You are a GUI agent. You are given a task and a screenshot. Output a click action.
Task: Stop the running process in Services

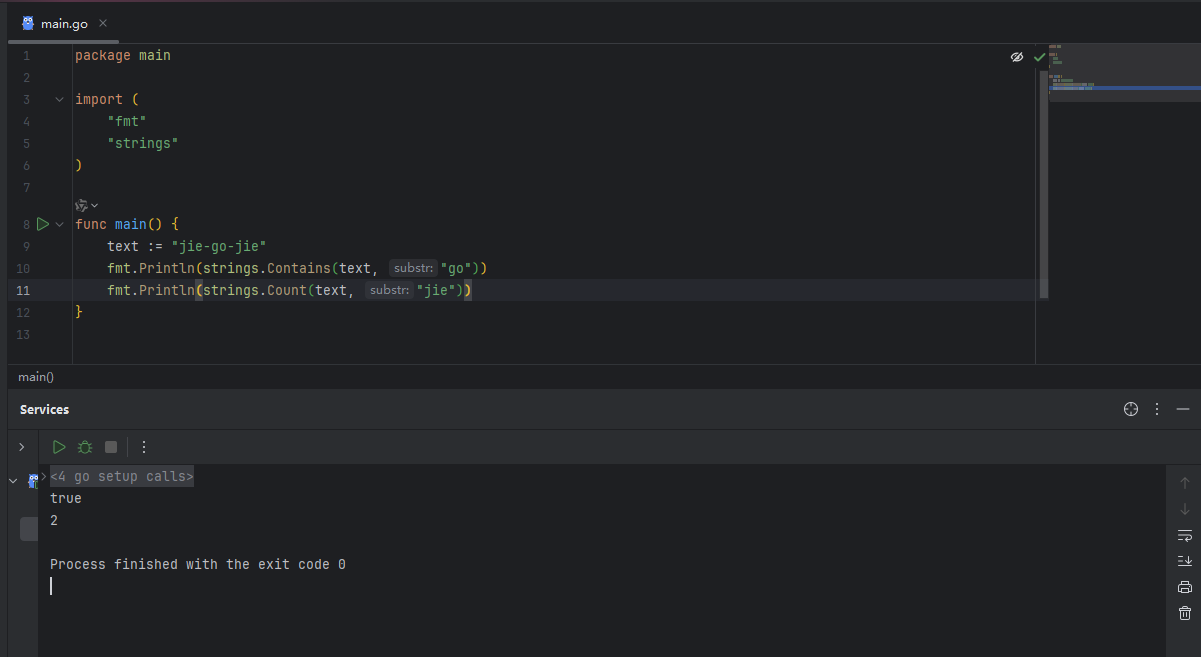point(111,447)
